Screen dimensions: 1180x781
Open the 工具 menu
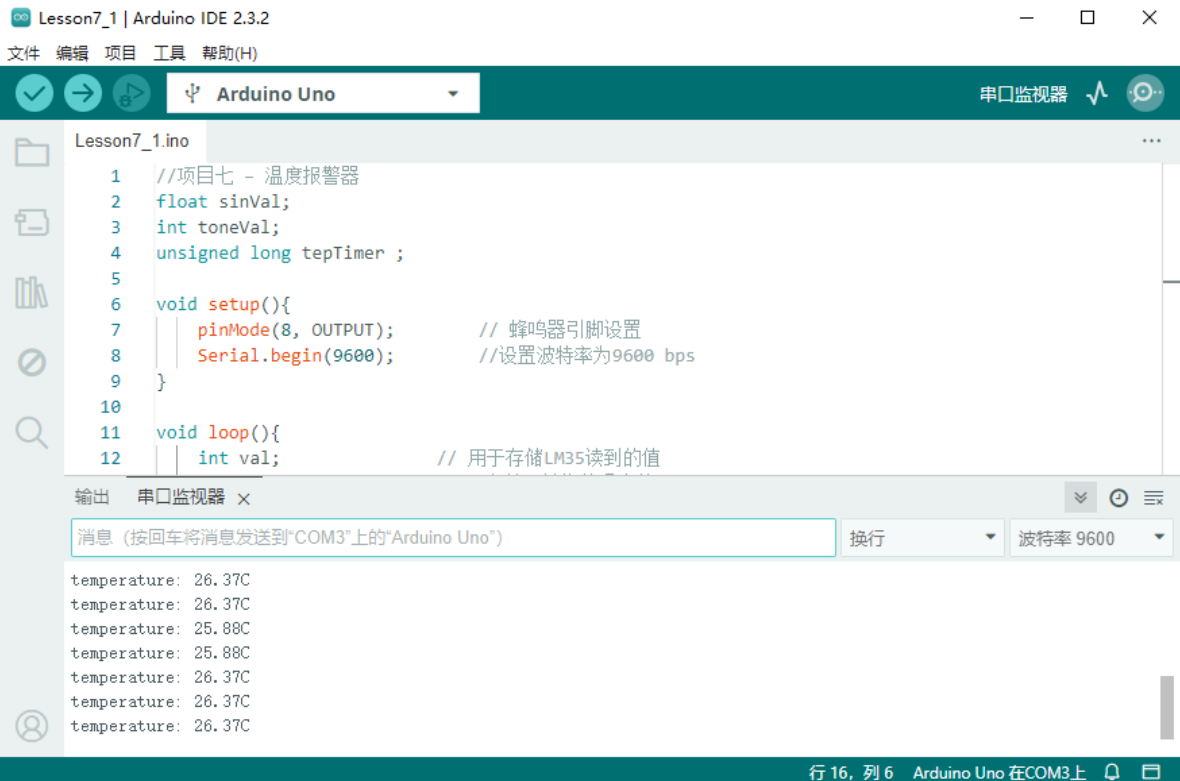(169, 53)
